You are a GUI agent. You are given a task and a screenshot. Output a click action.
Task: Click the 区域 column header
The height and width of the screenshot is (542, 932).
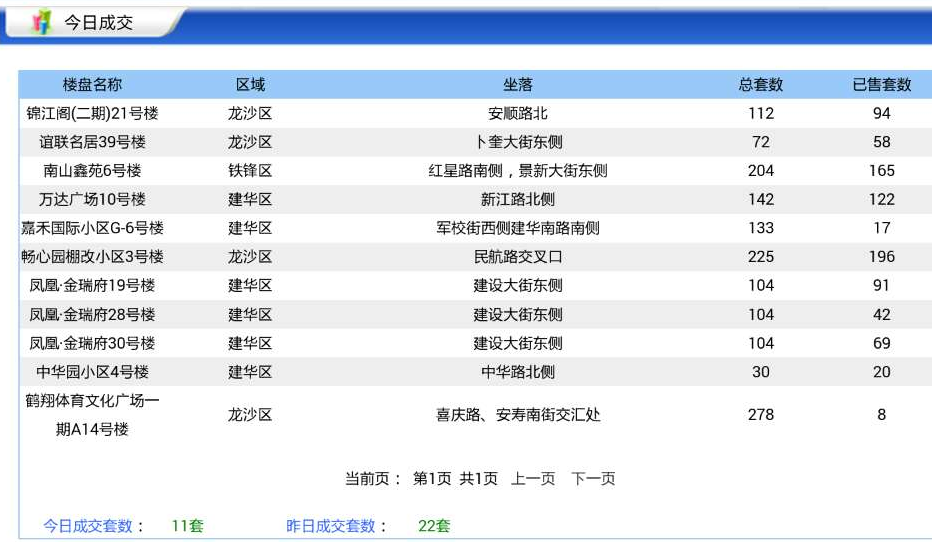[x=250, y=84]
